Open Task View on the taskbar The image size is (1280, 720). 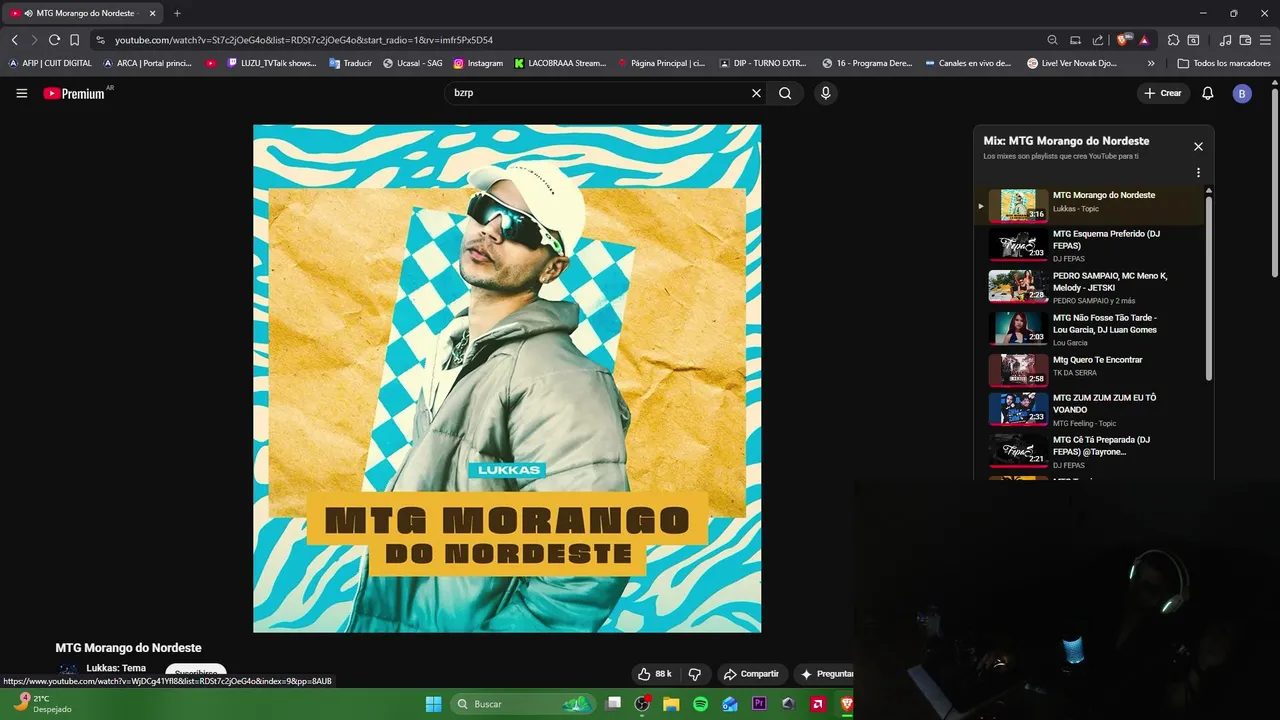pos(613,704)
